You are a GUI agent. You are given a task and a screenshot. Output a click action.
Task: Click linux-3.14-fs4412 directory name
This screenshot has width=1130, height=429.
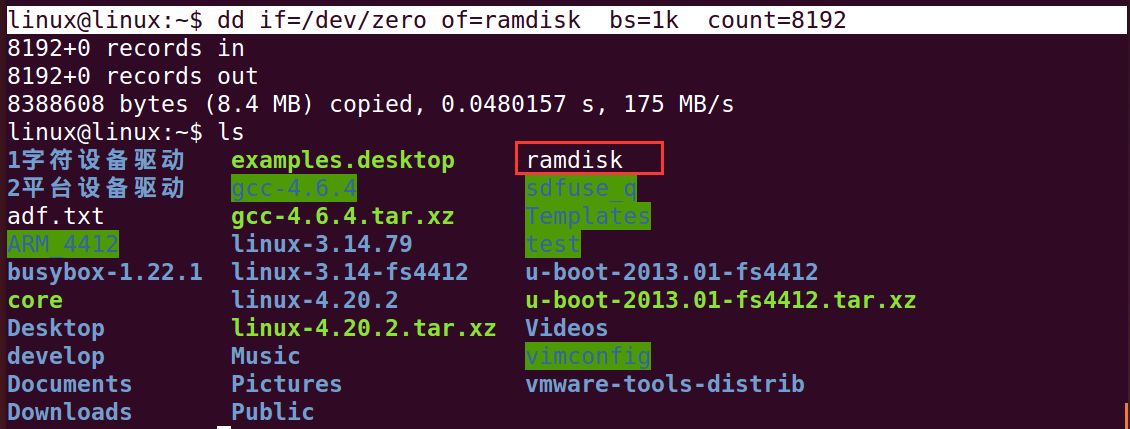(350, 272)
